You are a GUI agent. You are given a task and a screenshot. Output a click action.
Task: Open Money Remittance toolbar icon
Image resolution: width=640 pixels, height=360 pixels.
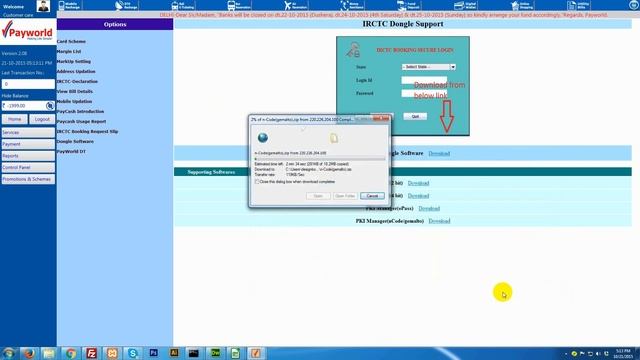pyautogui.click(x=352, y=6)
